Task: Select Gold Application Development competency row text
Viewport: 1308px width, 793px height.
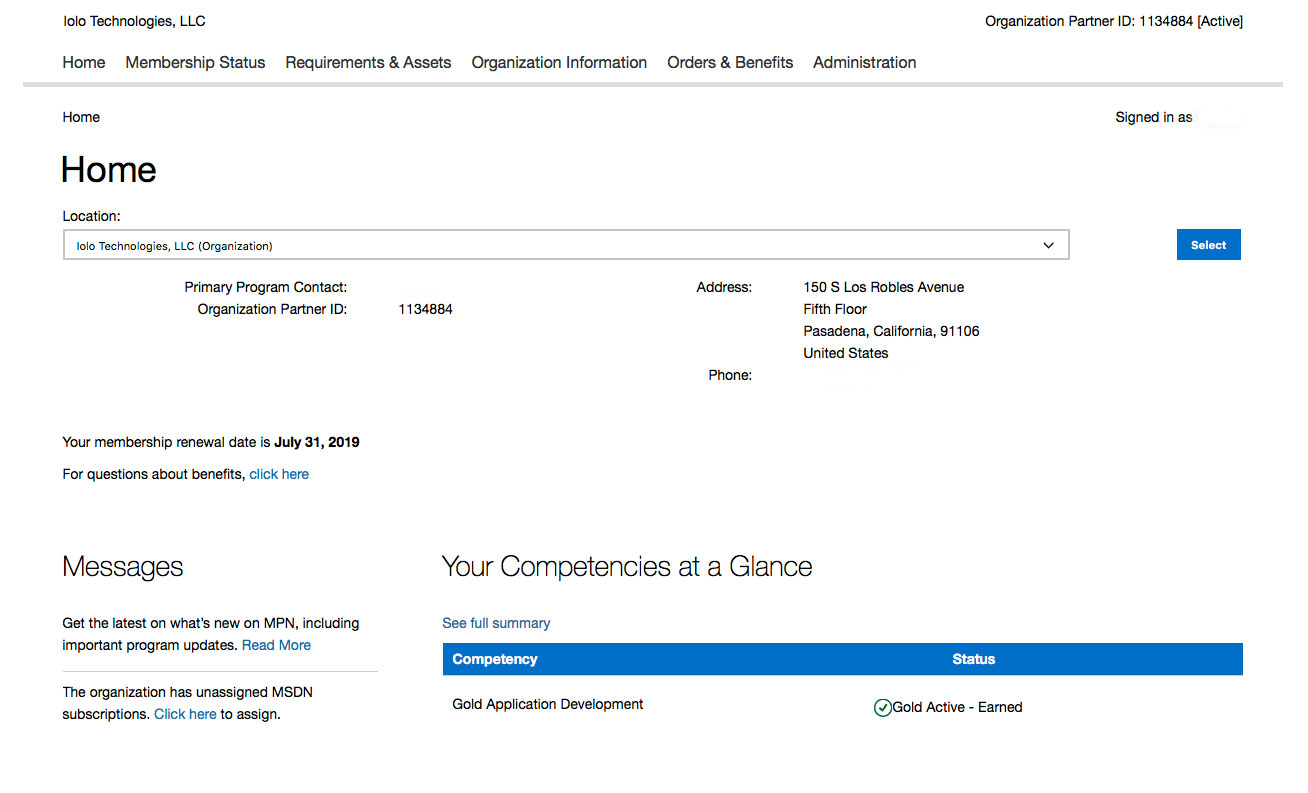Action: click(x=548, y=704)
